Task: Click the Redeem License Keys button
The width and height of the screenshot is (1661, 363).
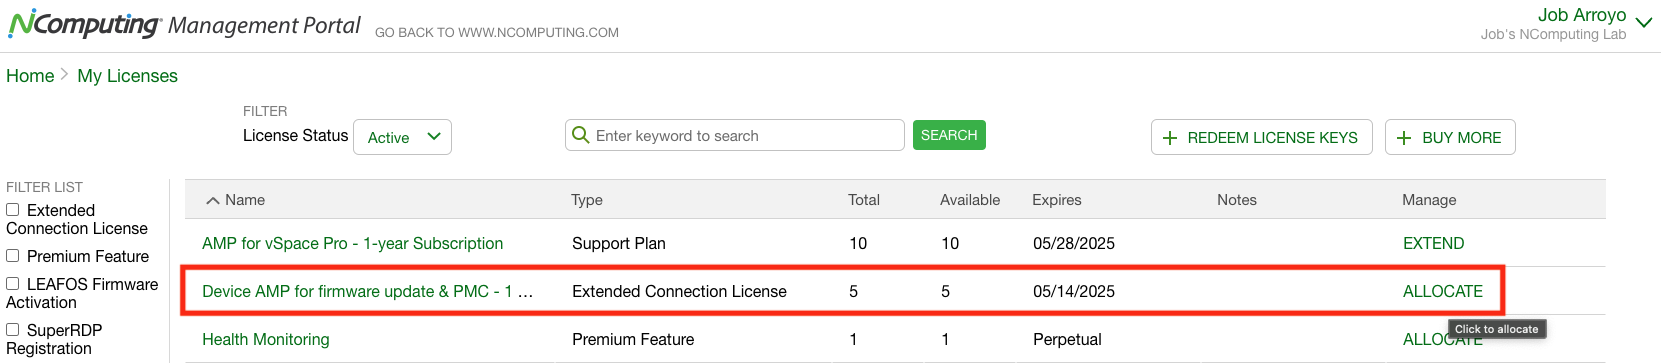Action: (1262, 137)
